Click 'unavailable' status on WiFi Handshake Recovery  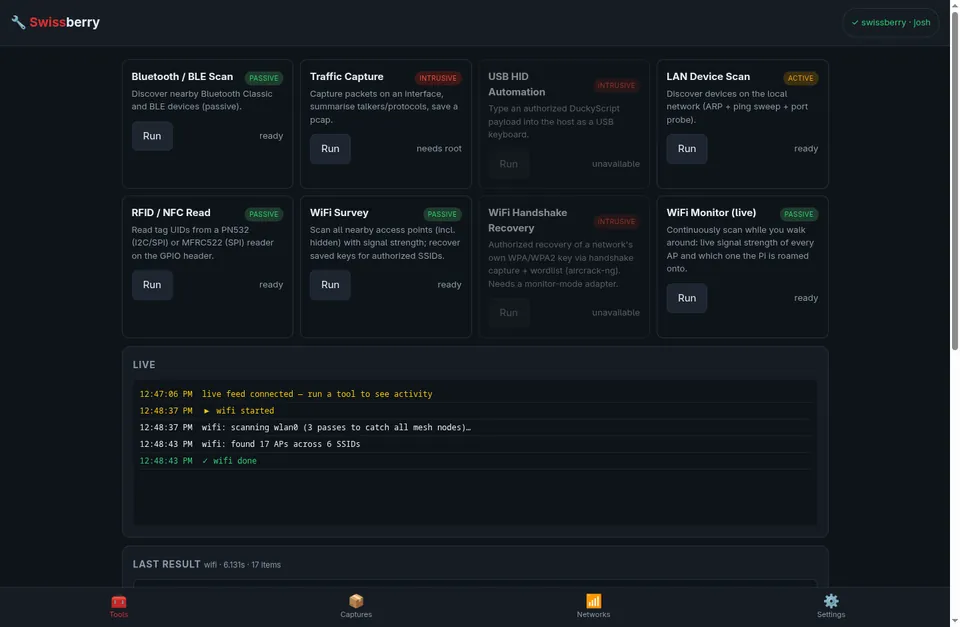pyautogui.click(x=615, y=313)
